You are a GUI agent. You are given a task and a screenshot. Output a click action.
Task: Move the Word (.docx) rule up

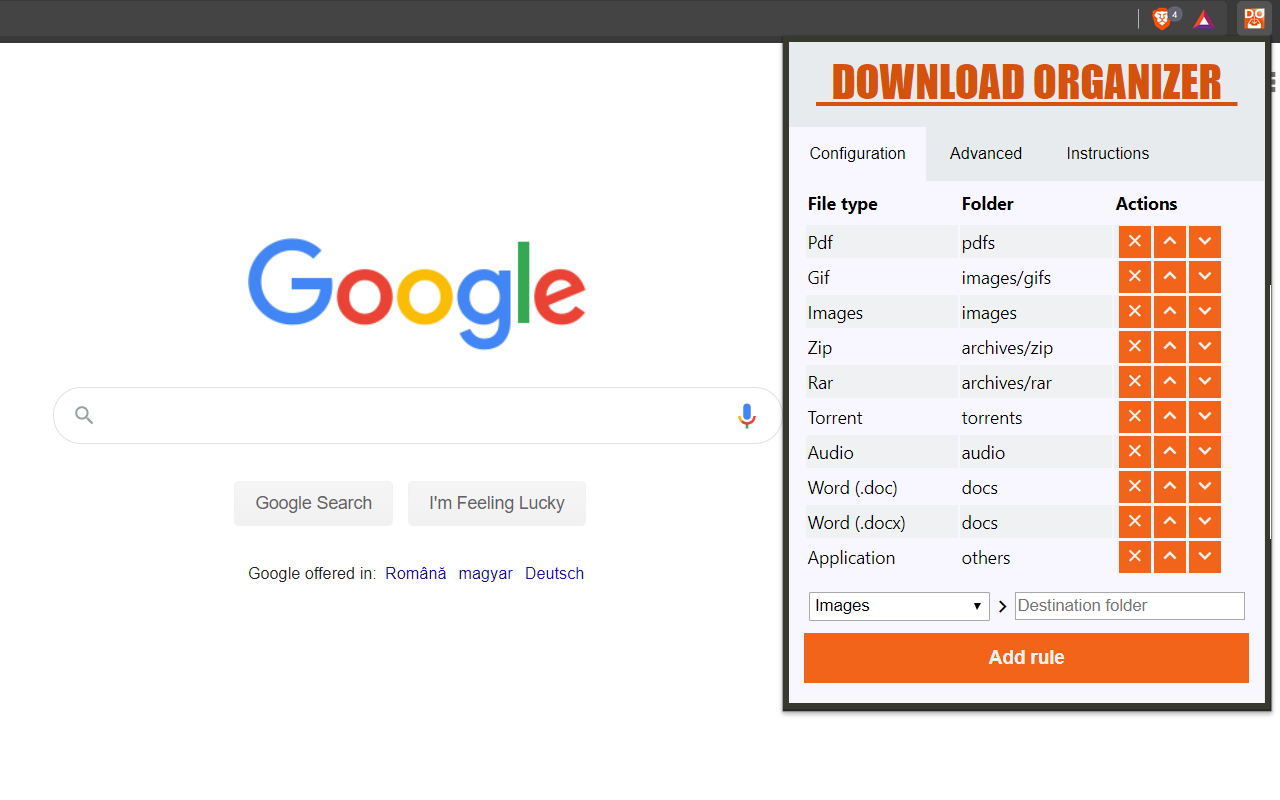pyautogui.click(x=1170, y=522)
